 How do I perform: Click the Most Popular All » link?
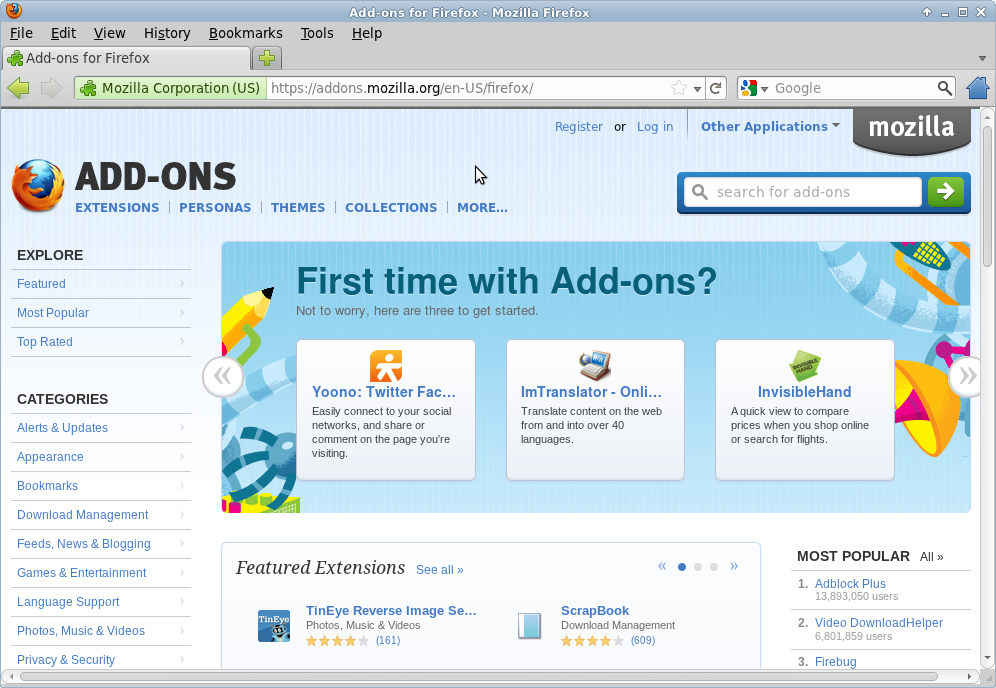click(x=931, y=557)
